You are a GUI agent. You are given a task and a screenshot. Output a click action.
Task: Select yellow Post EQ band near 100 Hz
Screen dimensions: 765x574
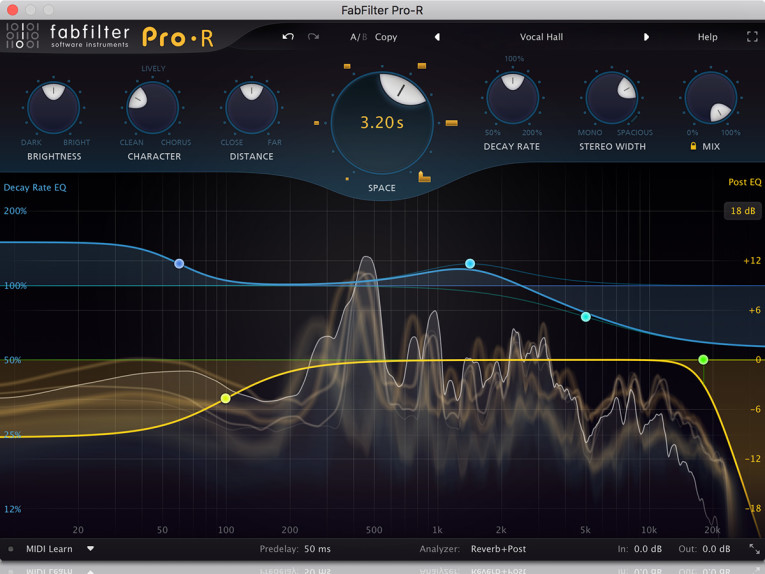(x=225, y=398)
